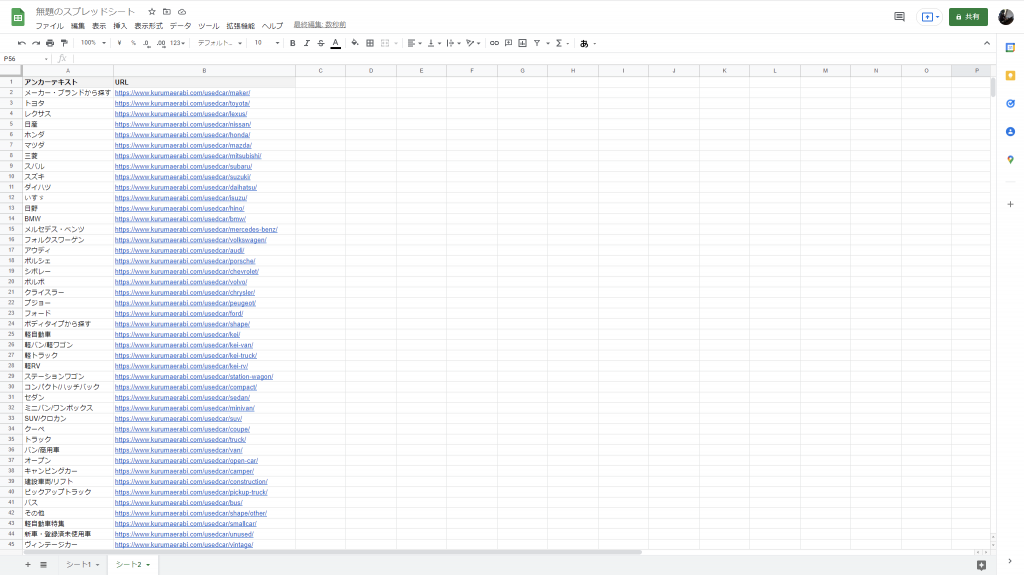
Task: Open the horizontal align dropdown
Action: [414, 43]
